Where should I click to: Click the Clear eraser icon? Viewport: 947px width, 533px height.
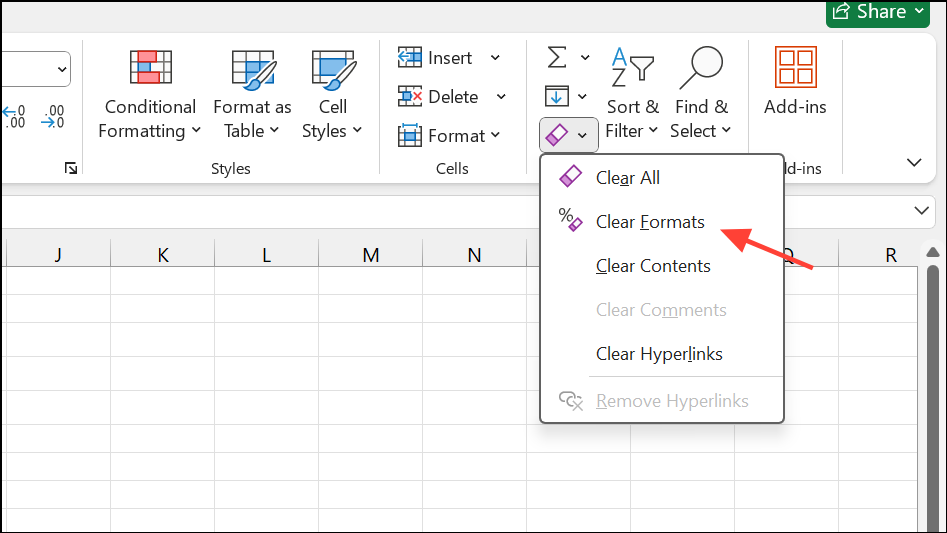pos(558,134)
